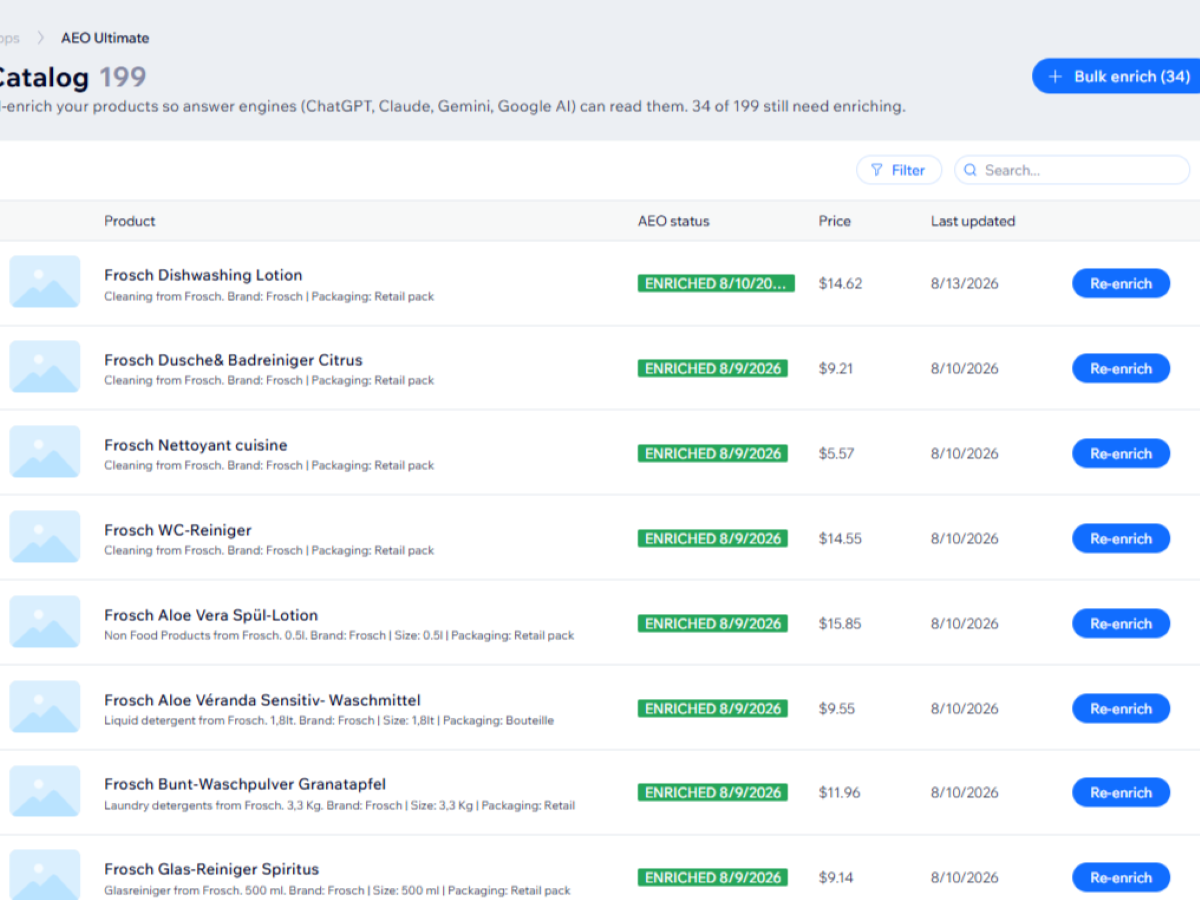Click description starting Glasreiniger from Frosch
The width and height of the screenshot is (1200, 900).
click(337, 890)
